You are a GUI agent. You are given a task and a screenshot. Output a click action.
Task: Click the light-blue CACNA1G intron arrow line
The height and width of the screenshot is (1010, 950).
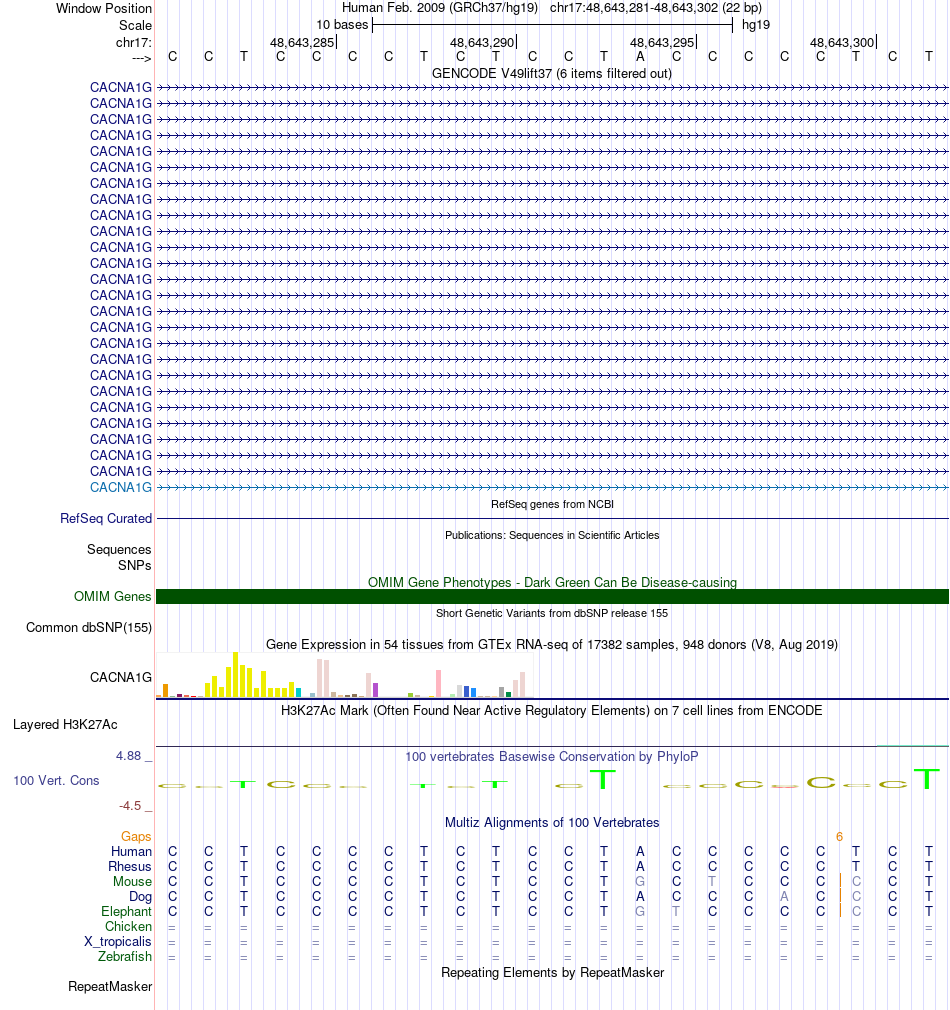[553, 488]
